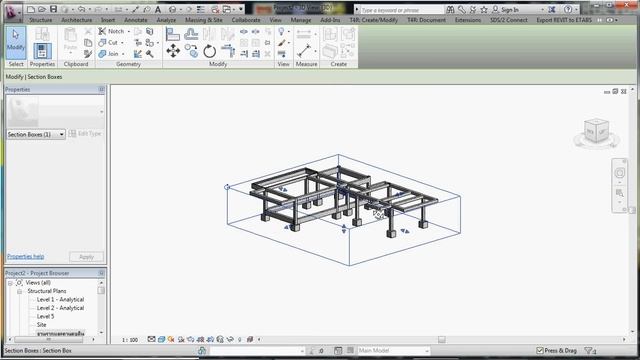
Task: Open the Structure ribbon tab
Action: click(40, 20)
